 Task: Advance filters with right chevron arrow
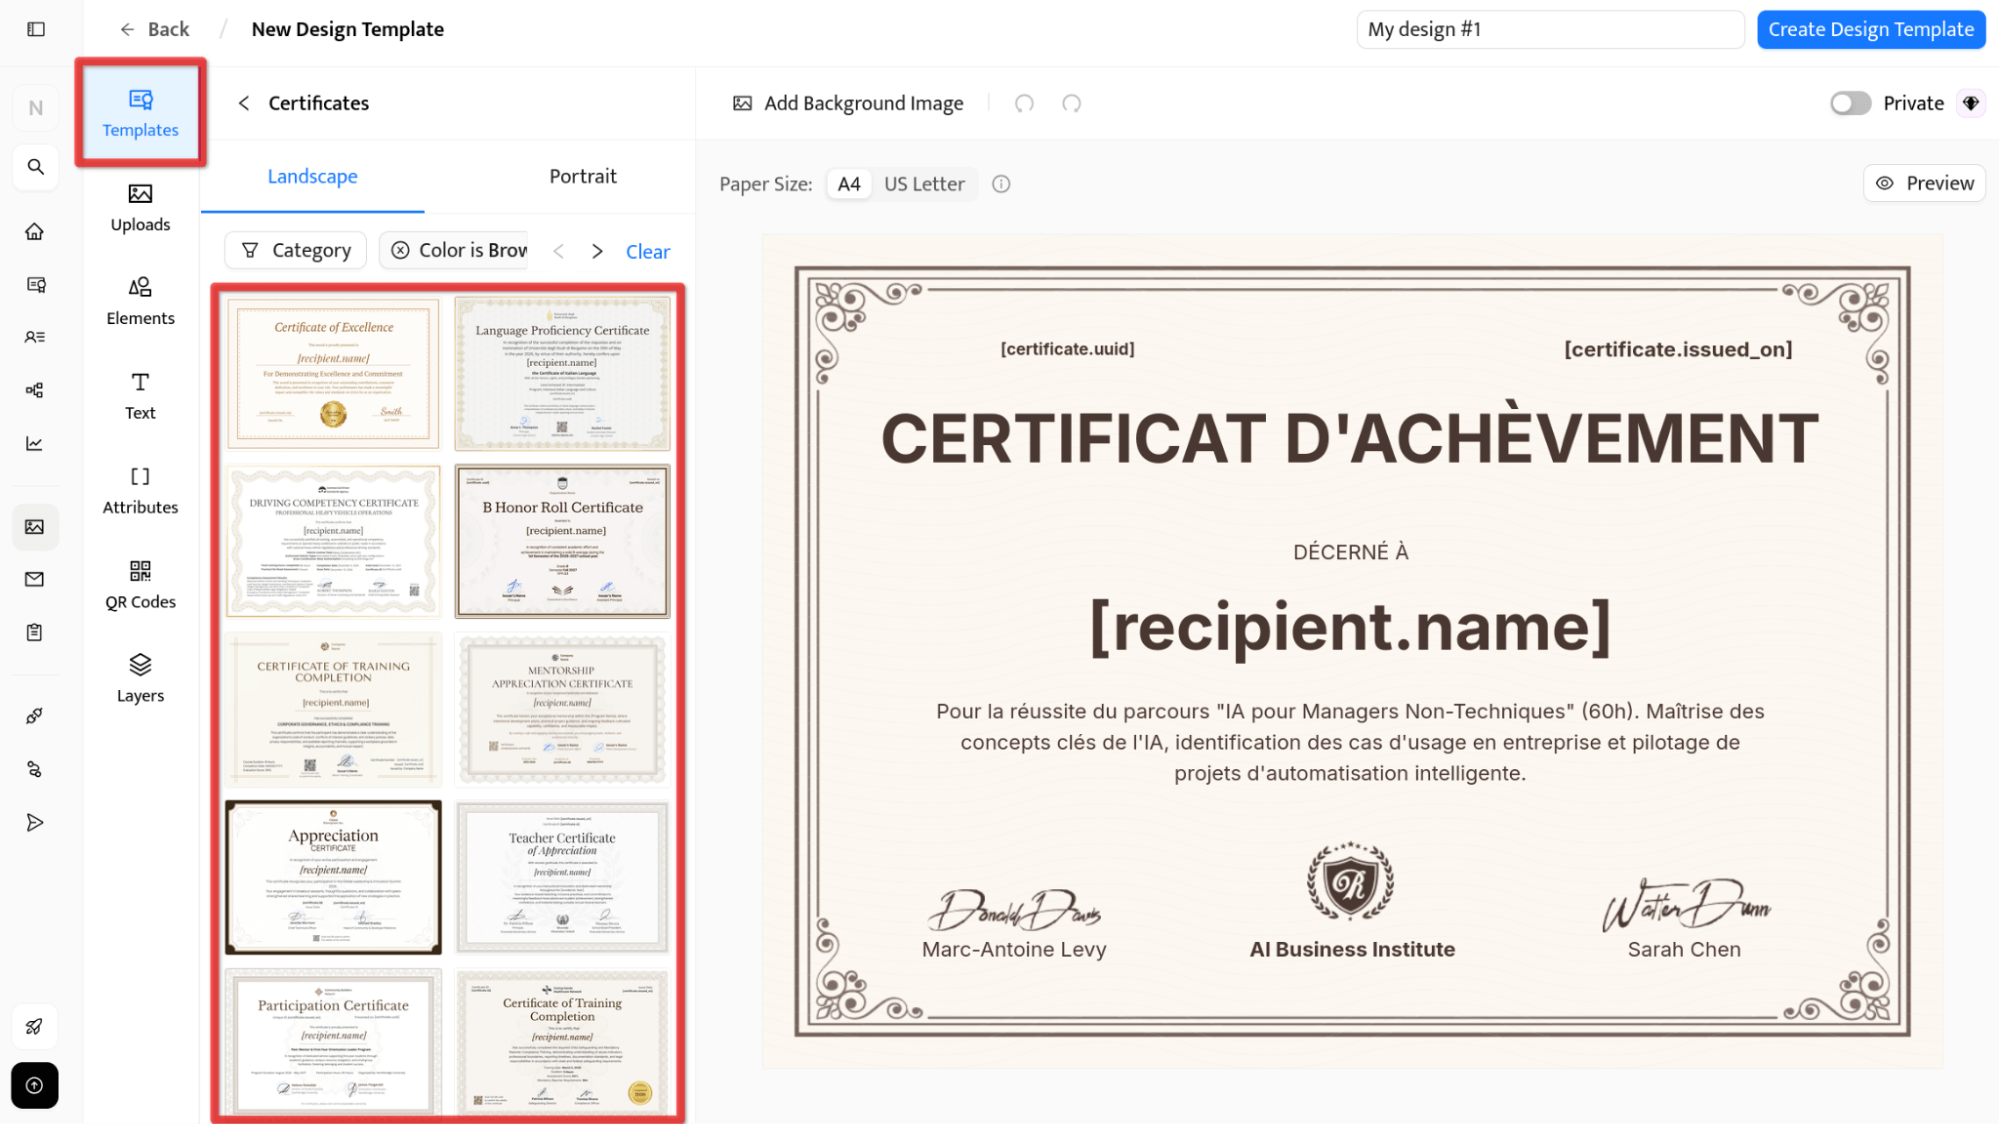(x=597, y=251)
